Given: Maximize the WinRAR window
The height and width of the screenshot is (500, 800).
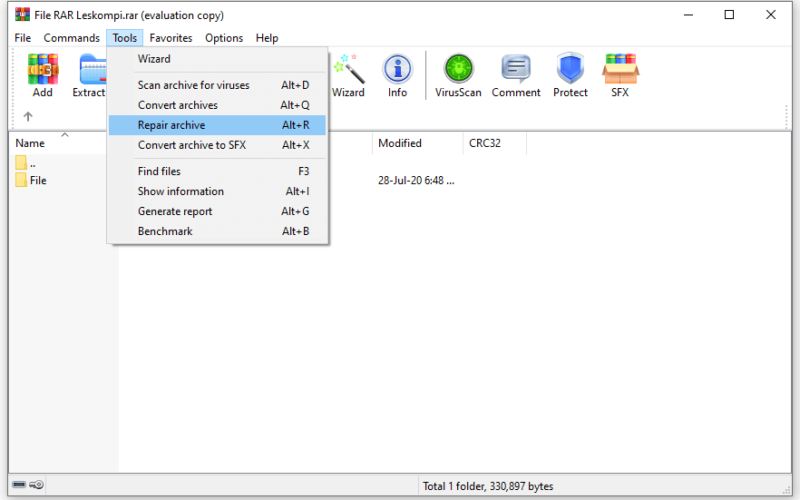Looking at the screenshot, I should click(730, 15).
